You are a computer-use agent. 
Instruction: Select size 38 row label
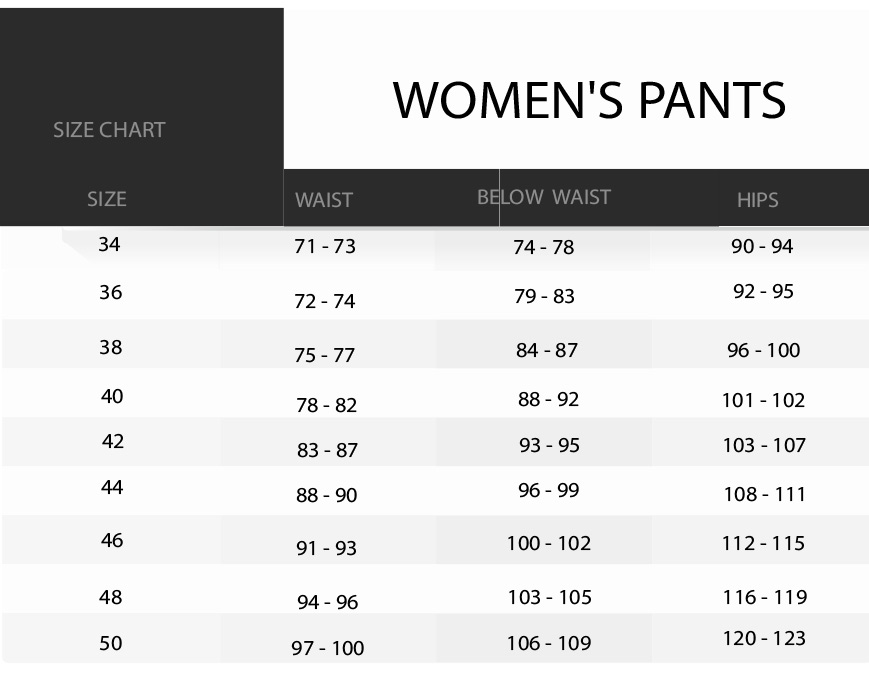(x=110, y=347)
